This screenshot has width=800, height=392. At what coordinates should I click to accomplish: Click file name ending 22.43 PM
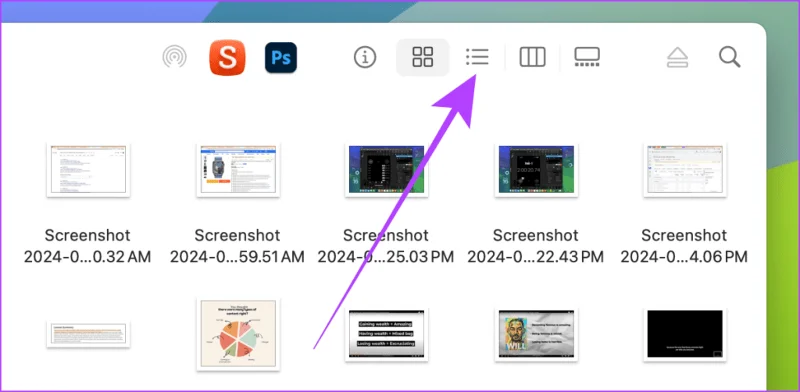(536, 246)
